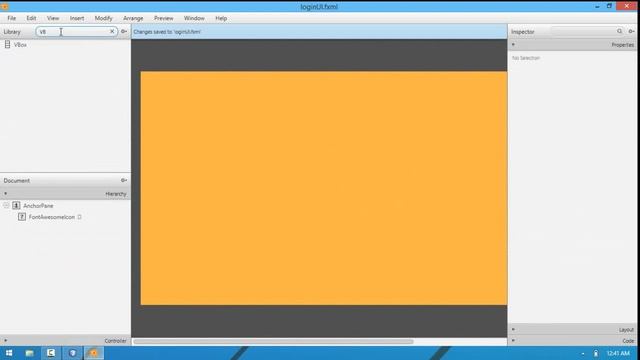Click the taskbar clock showing 12:41 AM

(618, 353)
